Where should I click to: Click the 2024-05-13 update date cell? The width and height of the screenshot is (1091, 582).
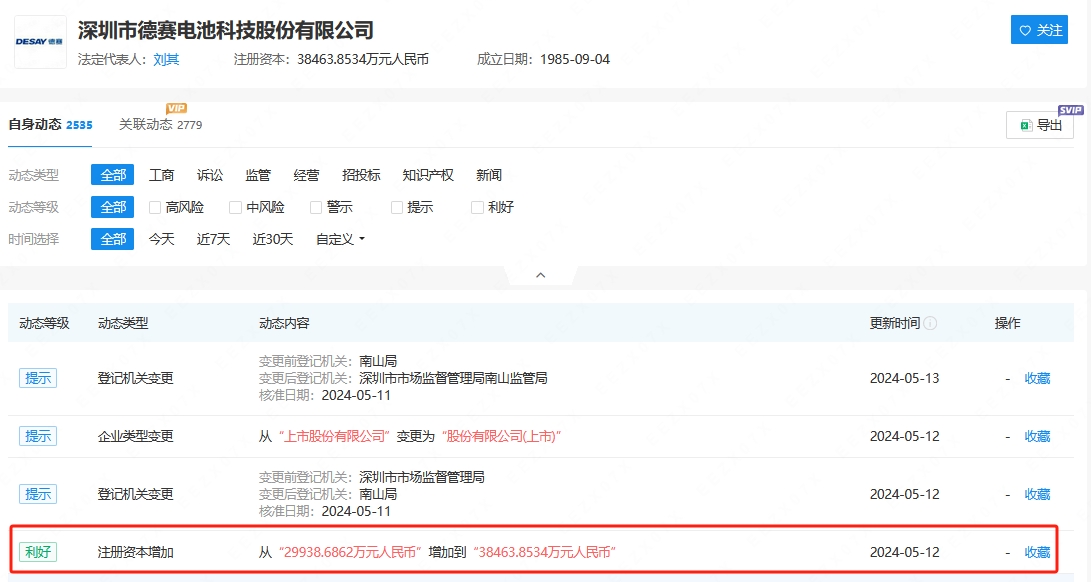coord(905,378)
